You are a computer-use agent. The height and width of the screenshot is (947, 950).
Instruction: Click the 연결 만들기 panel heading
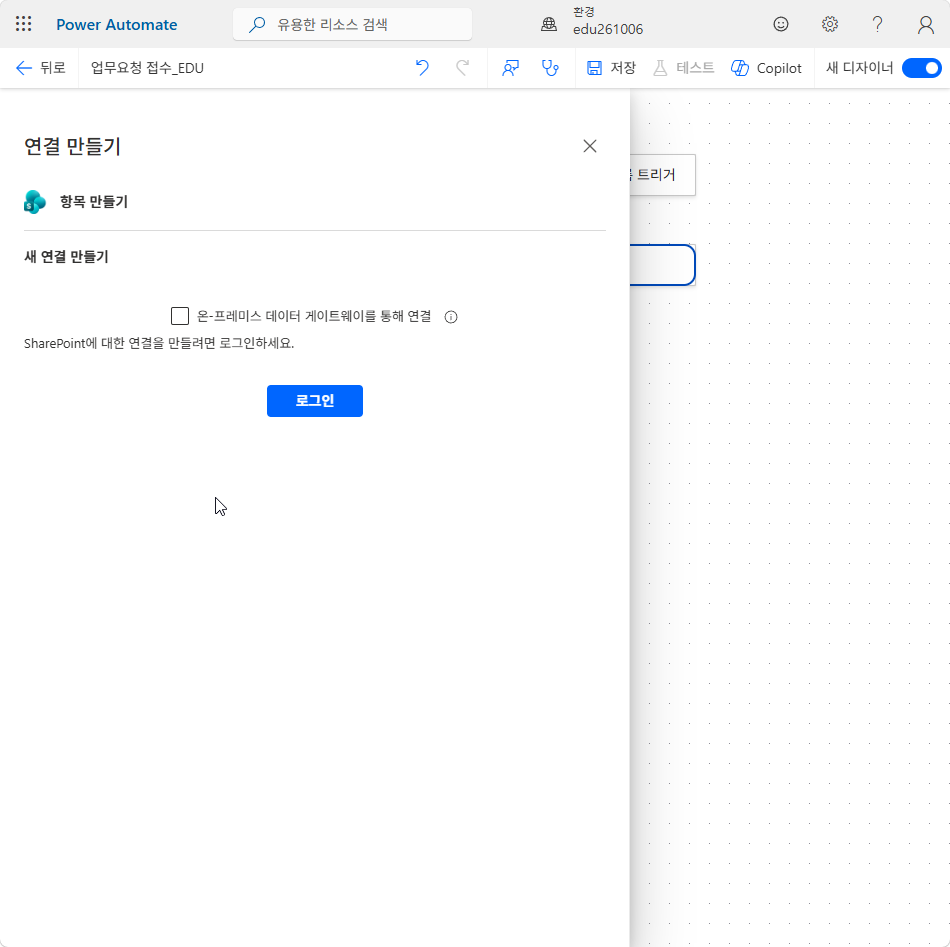pyautogui.click(x=73, y=146)
